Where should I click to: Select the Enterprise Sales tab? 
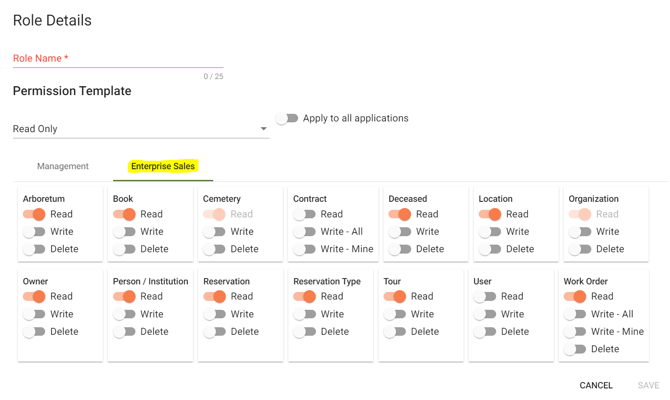pos(163,167)
